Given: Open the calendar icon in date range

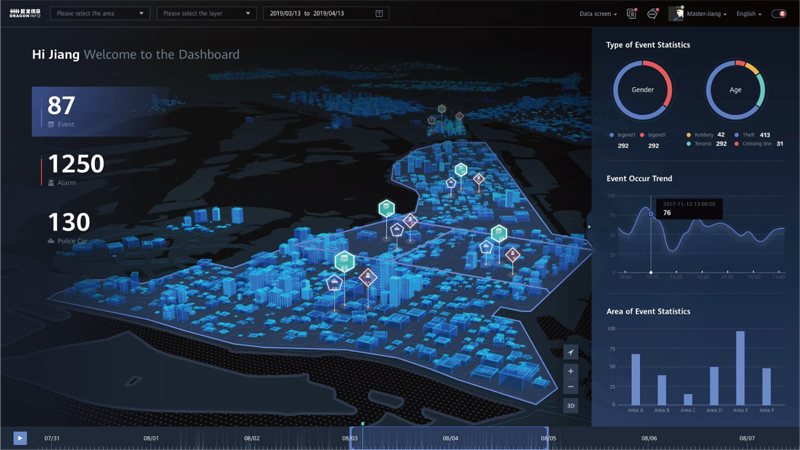Looking at the screenshot, I should 379,14.
